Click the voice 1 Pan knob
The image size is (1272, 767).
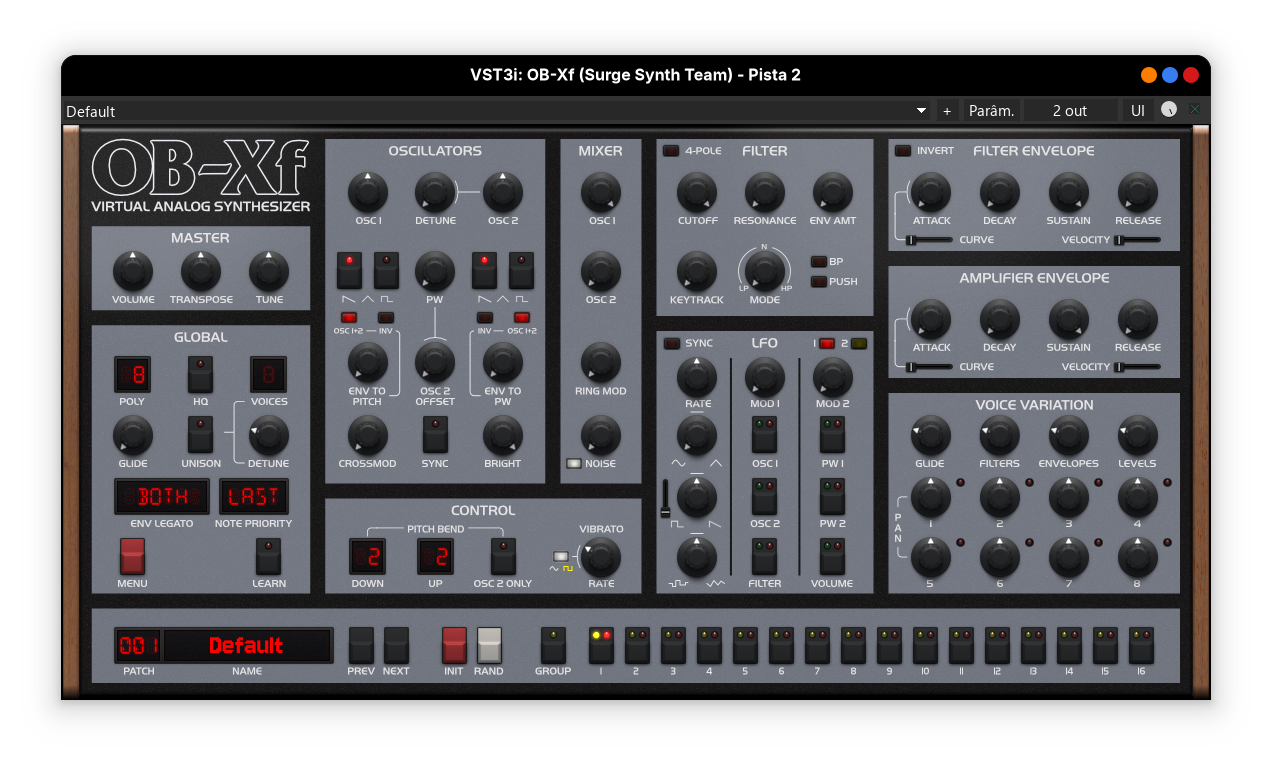click(x=930, y=496)
